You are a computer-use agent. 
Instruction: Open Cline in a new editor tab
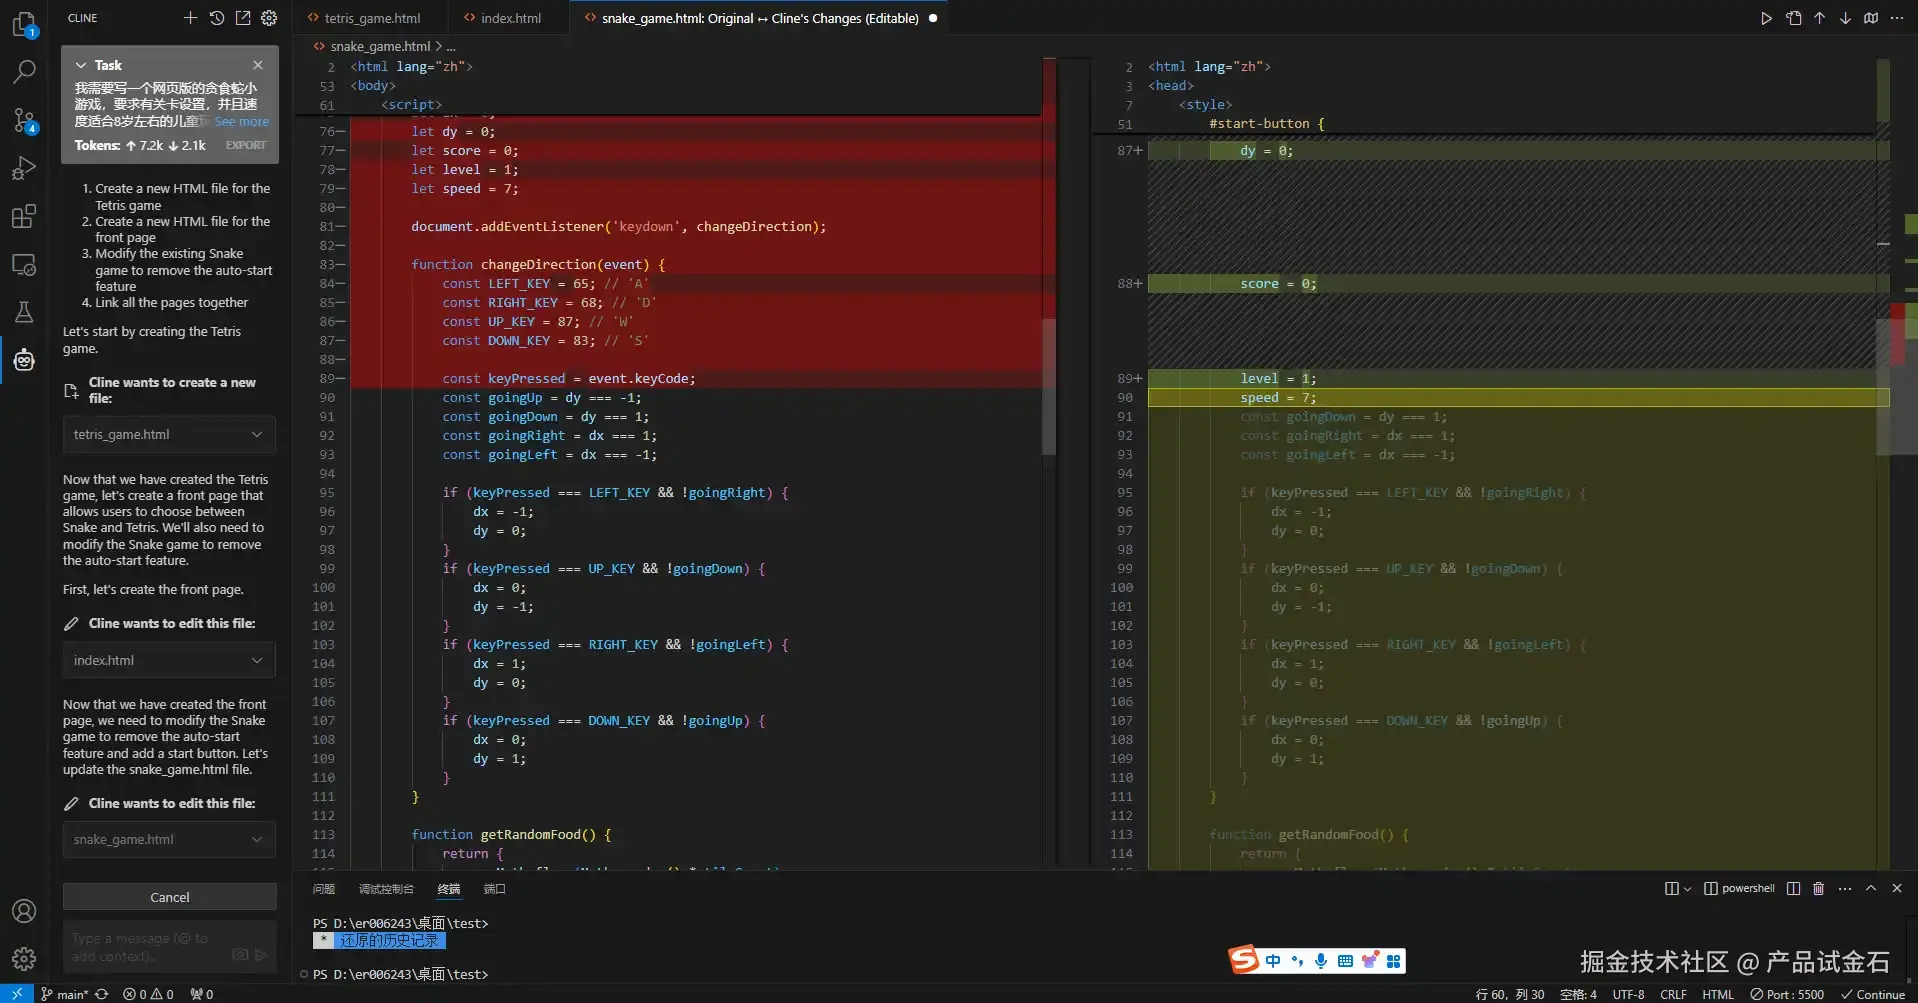[243, 18]
